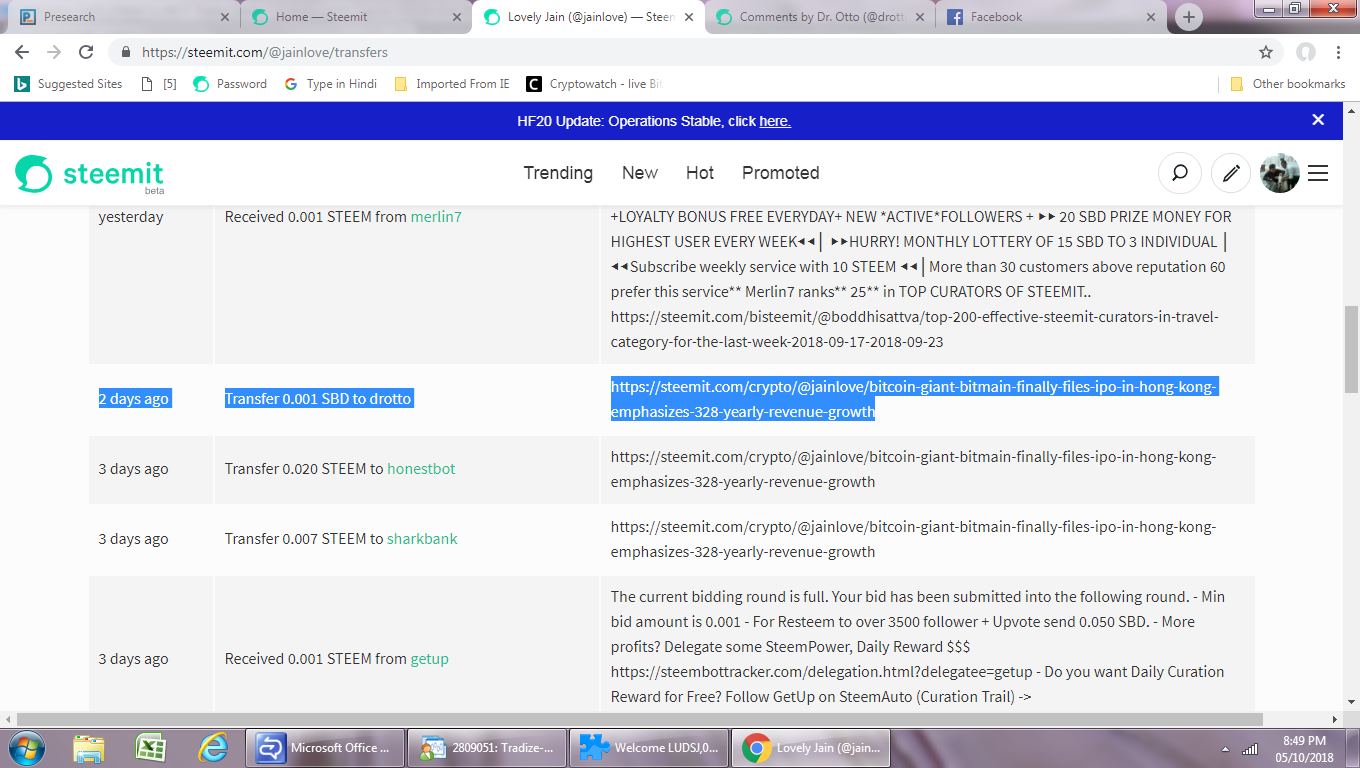Viewport: 1360px width, 768px height.
Task: Write a new post with the pencil icon
Action: coord(1231,173)
